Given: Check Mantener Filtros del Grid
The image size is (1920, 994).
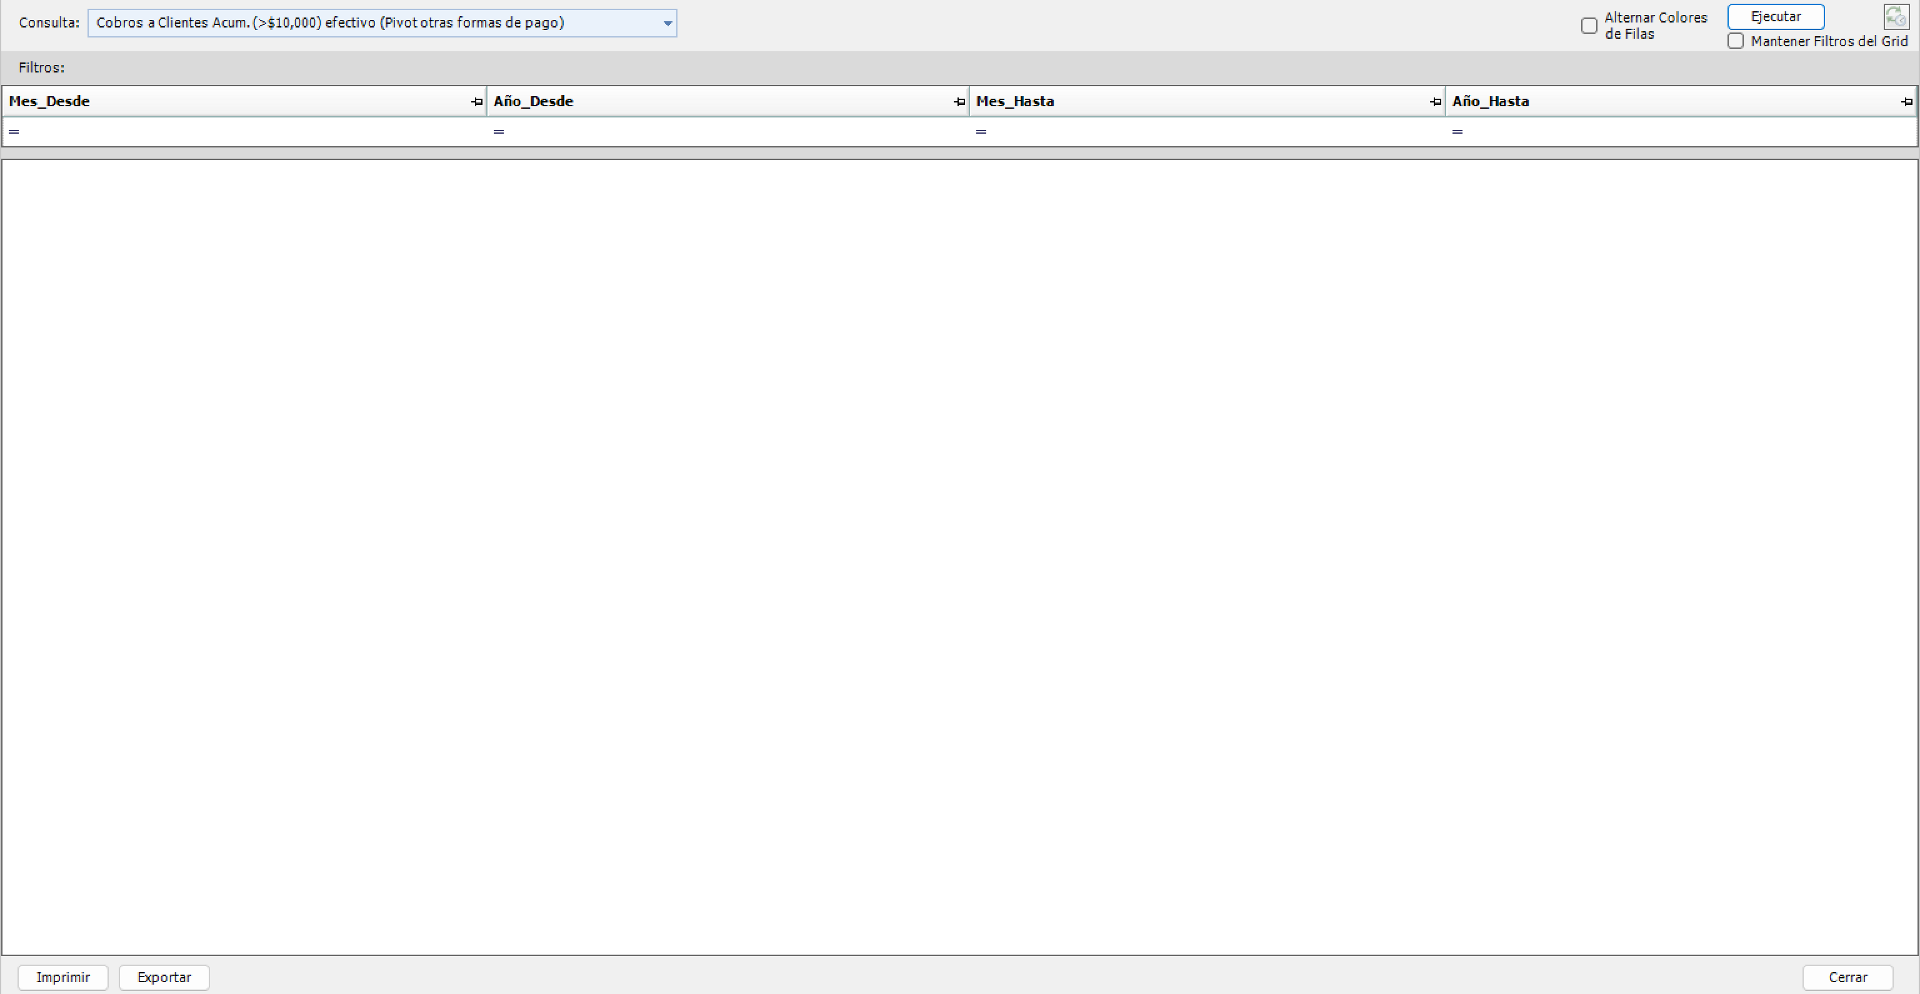Looking at the screenshot, I should pos(1736,41).
